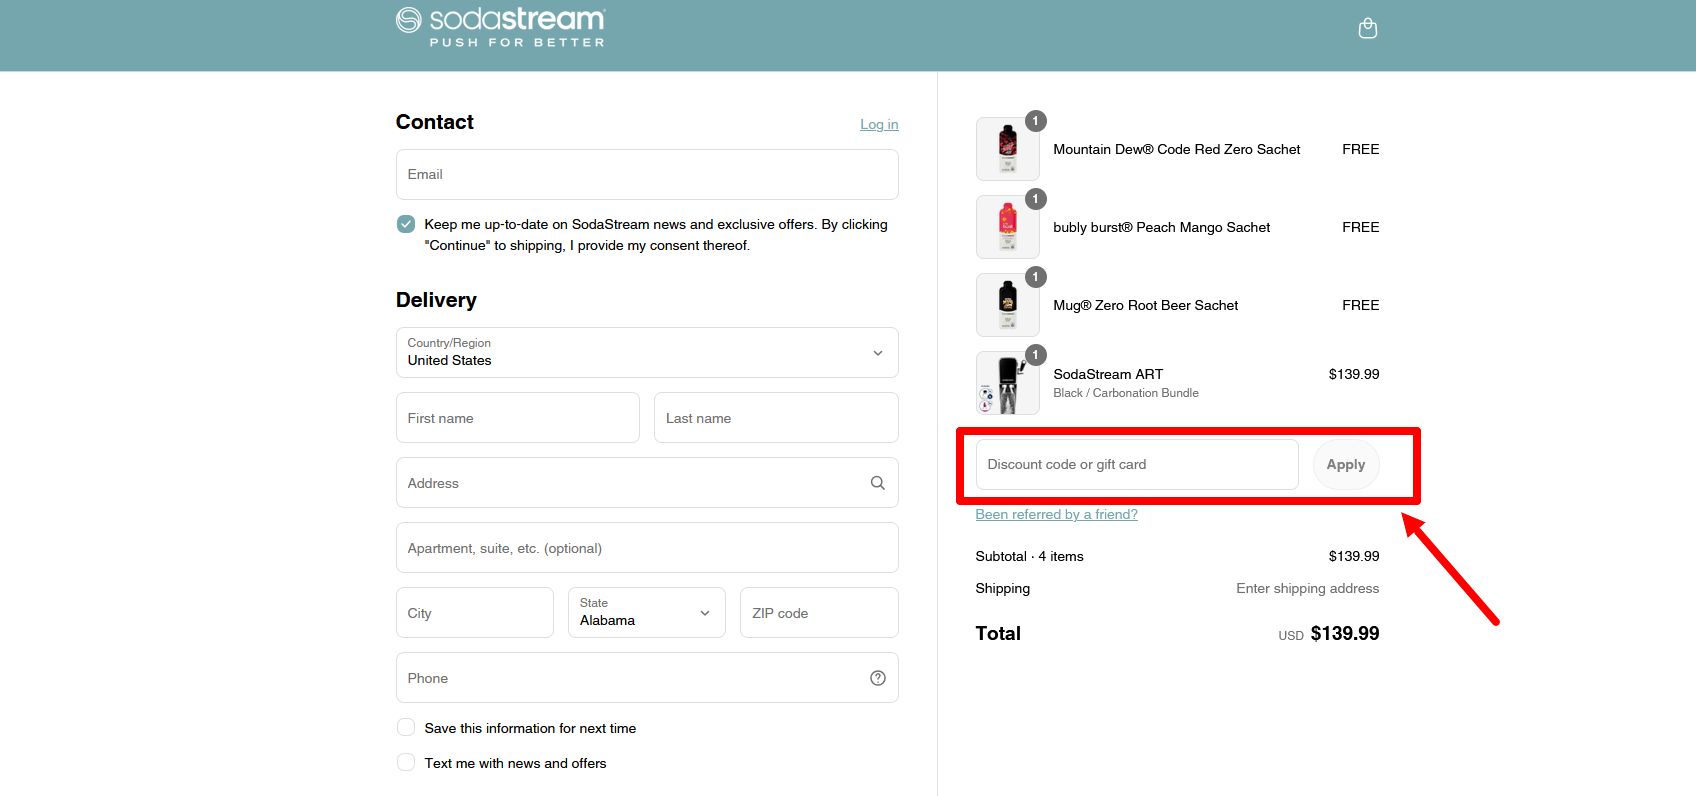Viewport: 1696px width, 796px height.
Task: Enable Text me with news and offers
Action: point(406,763)
